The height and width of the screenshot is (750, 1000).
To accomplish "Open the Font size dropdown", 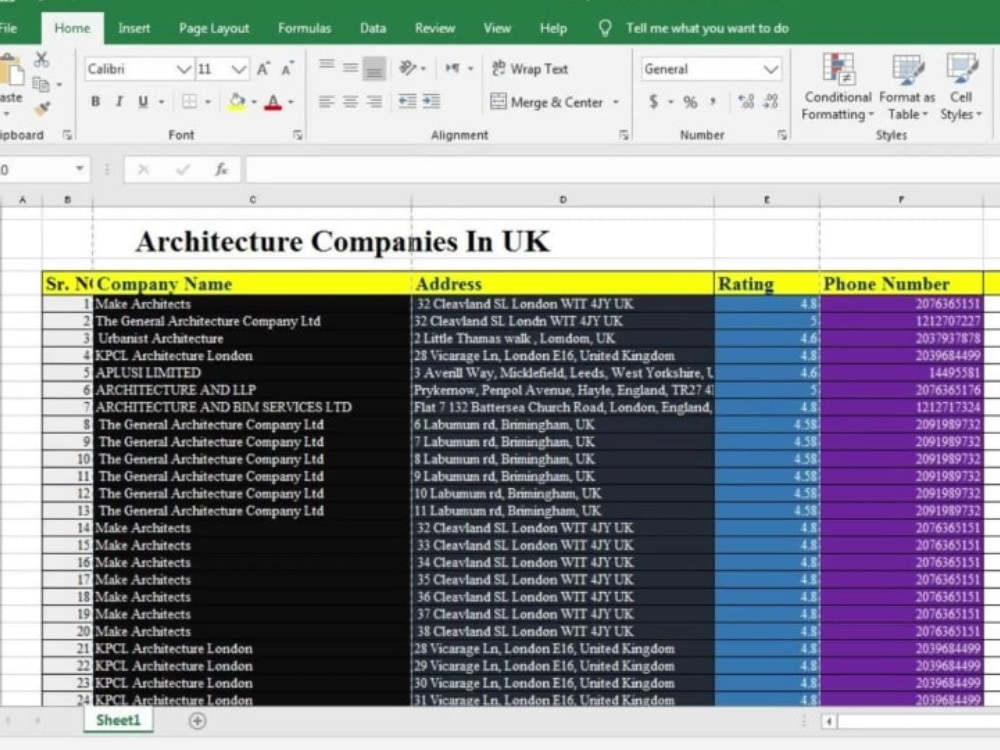I will 239,69.
